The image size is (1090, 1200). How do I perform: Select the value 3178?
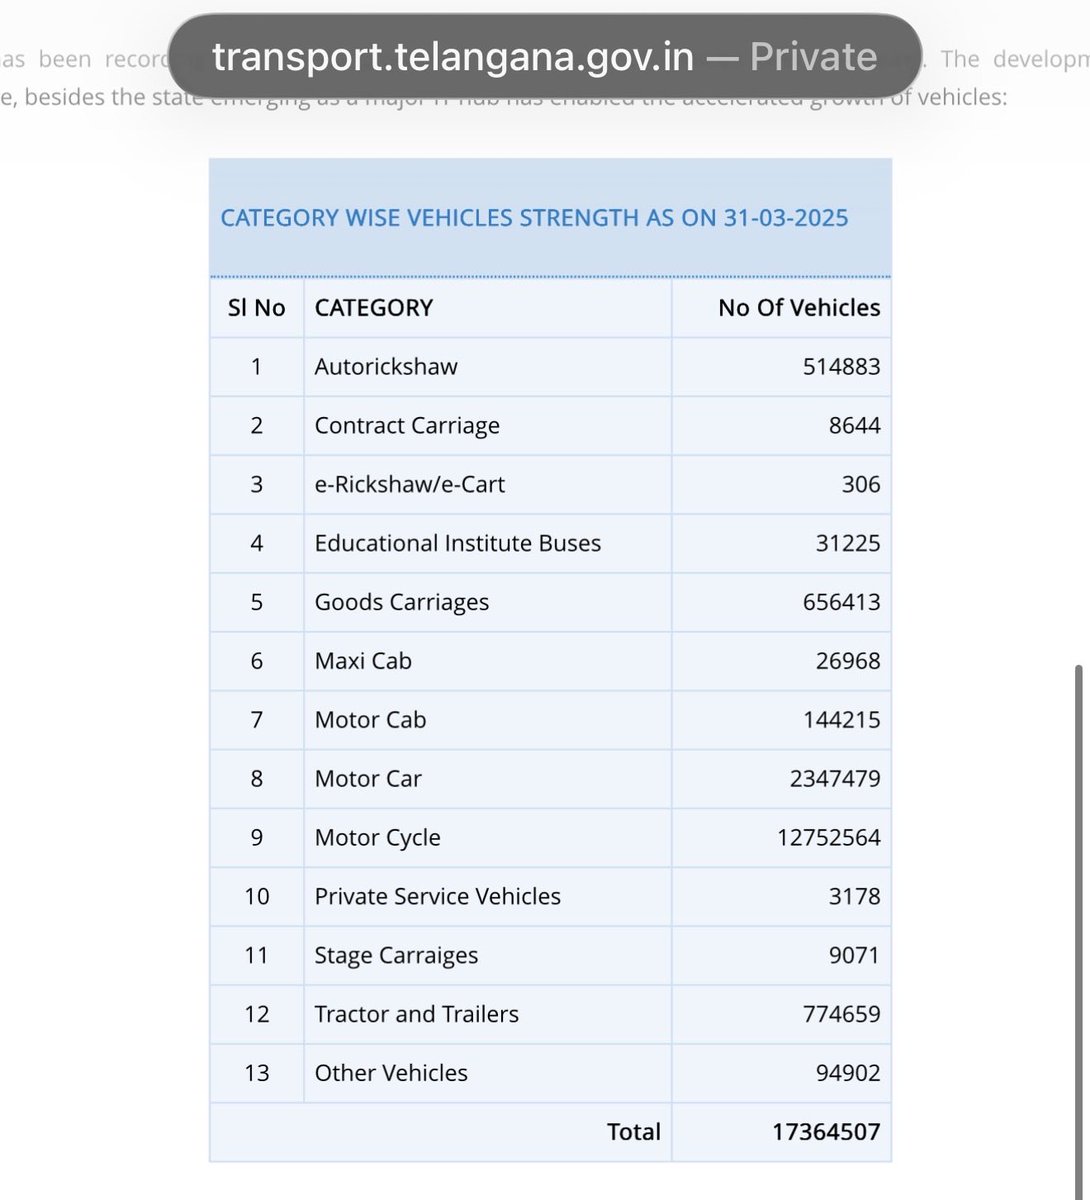tap(854, 897)
